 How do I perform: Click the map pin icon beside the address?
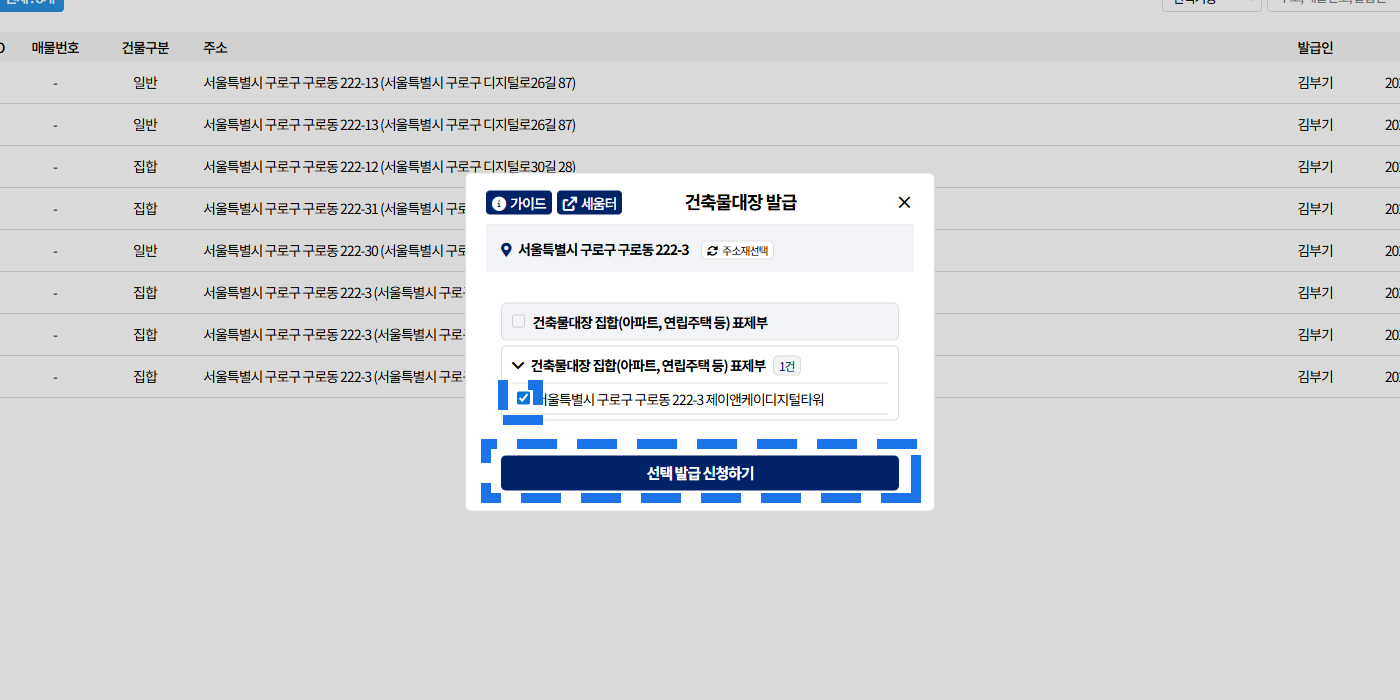(506, 250)
